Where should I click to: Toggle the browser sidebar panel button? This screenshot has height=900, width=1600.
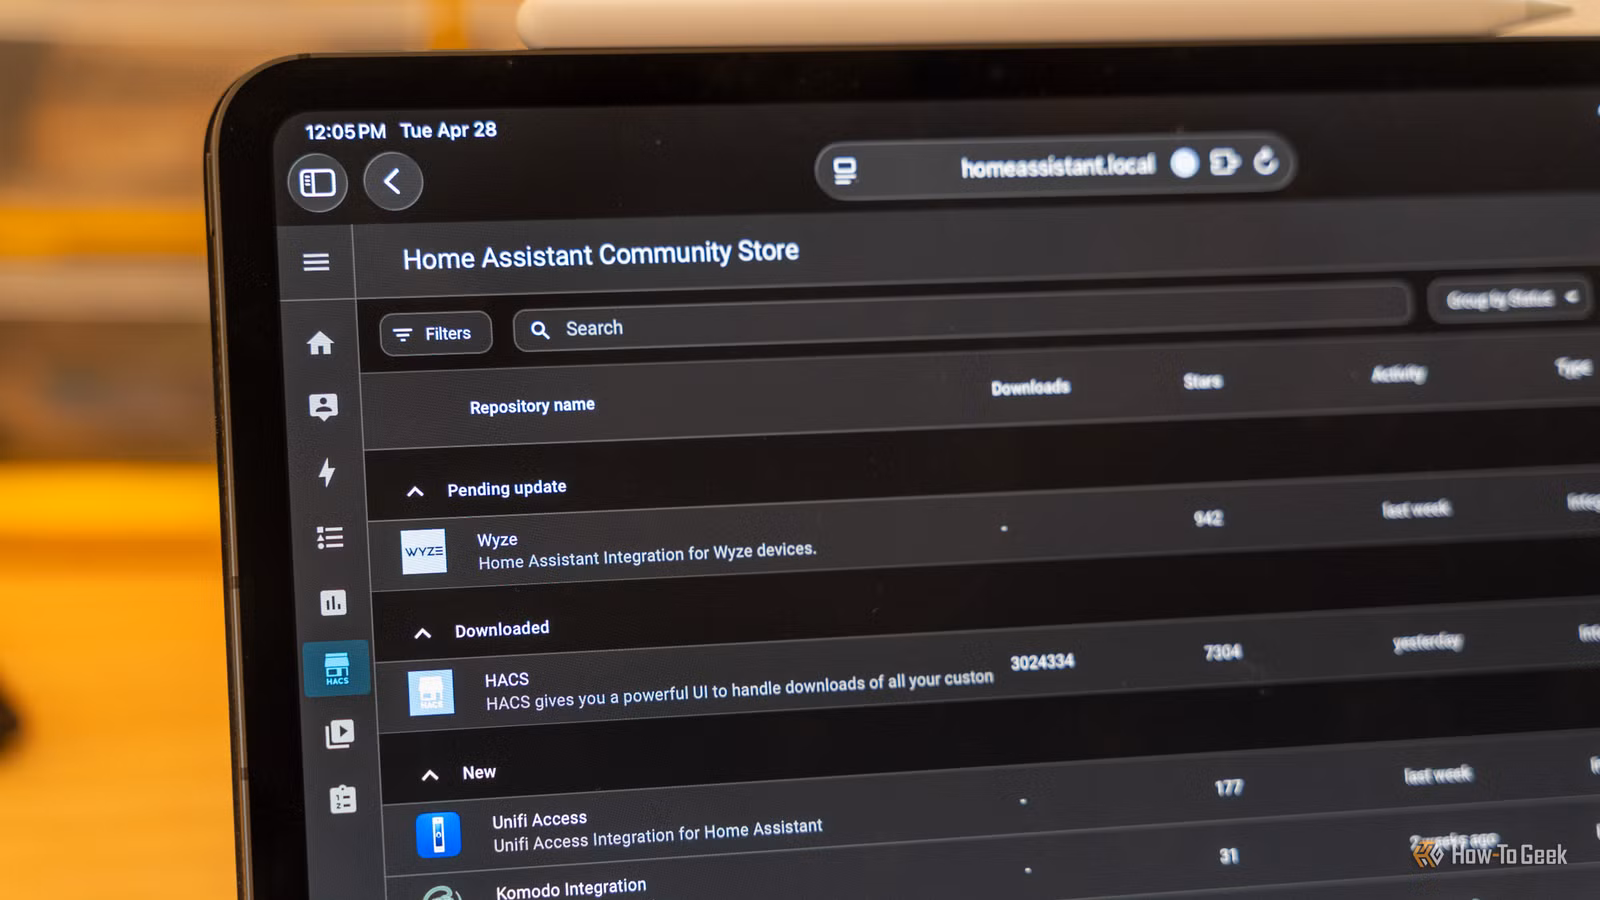click(x=318, y=183)
